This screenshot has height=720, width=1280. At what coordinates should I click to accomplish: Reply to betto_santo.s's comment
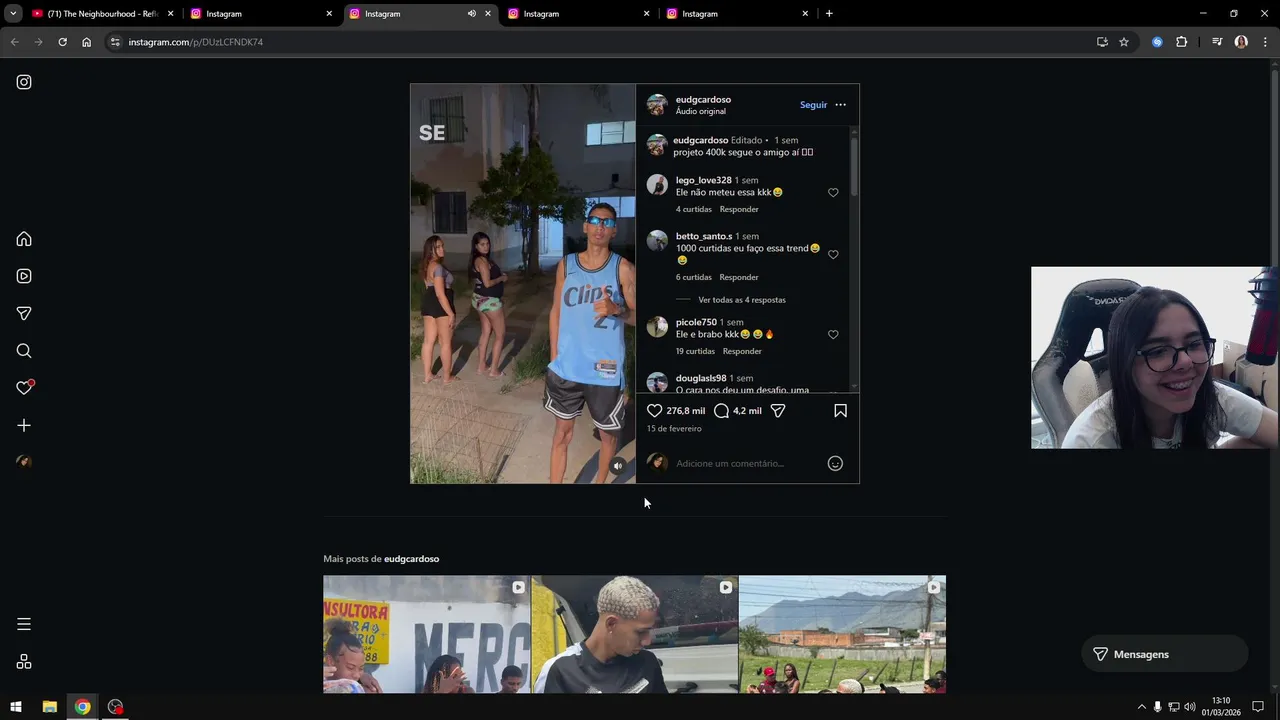tap(739, 277)
